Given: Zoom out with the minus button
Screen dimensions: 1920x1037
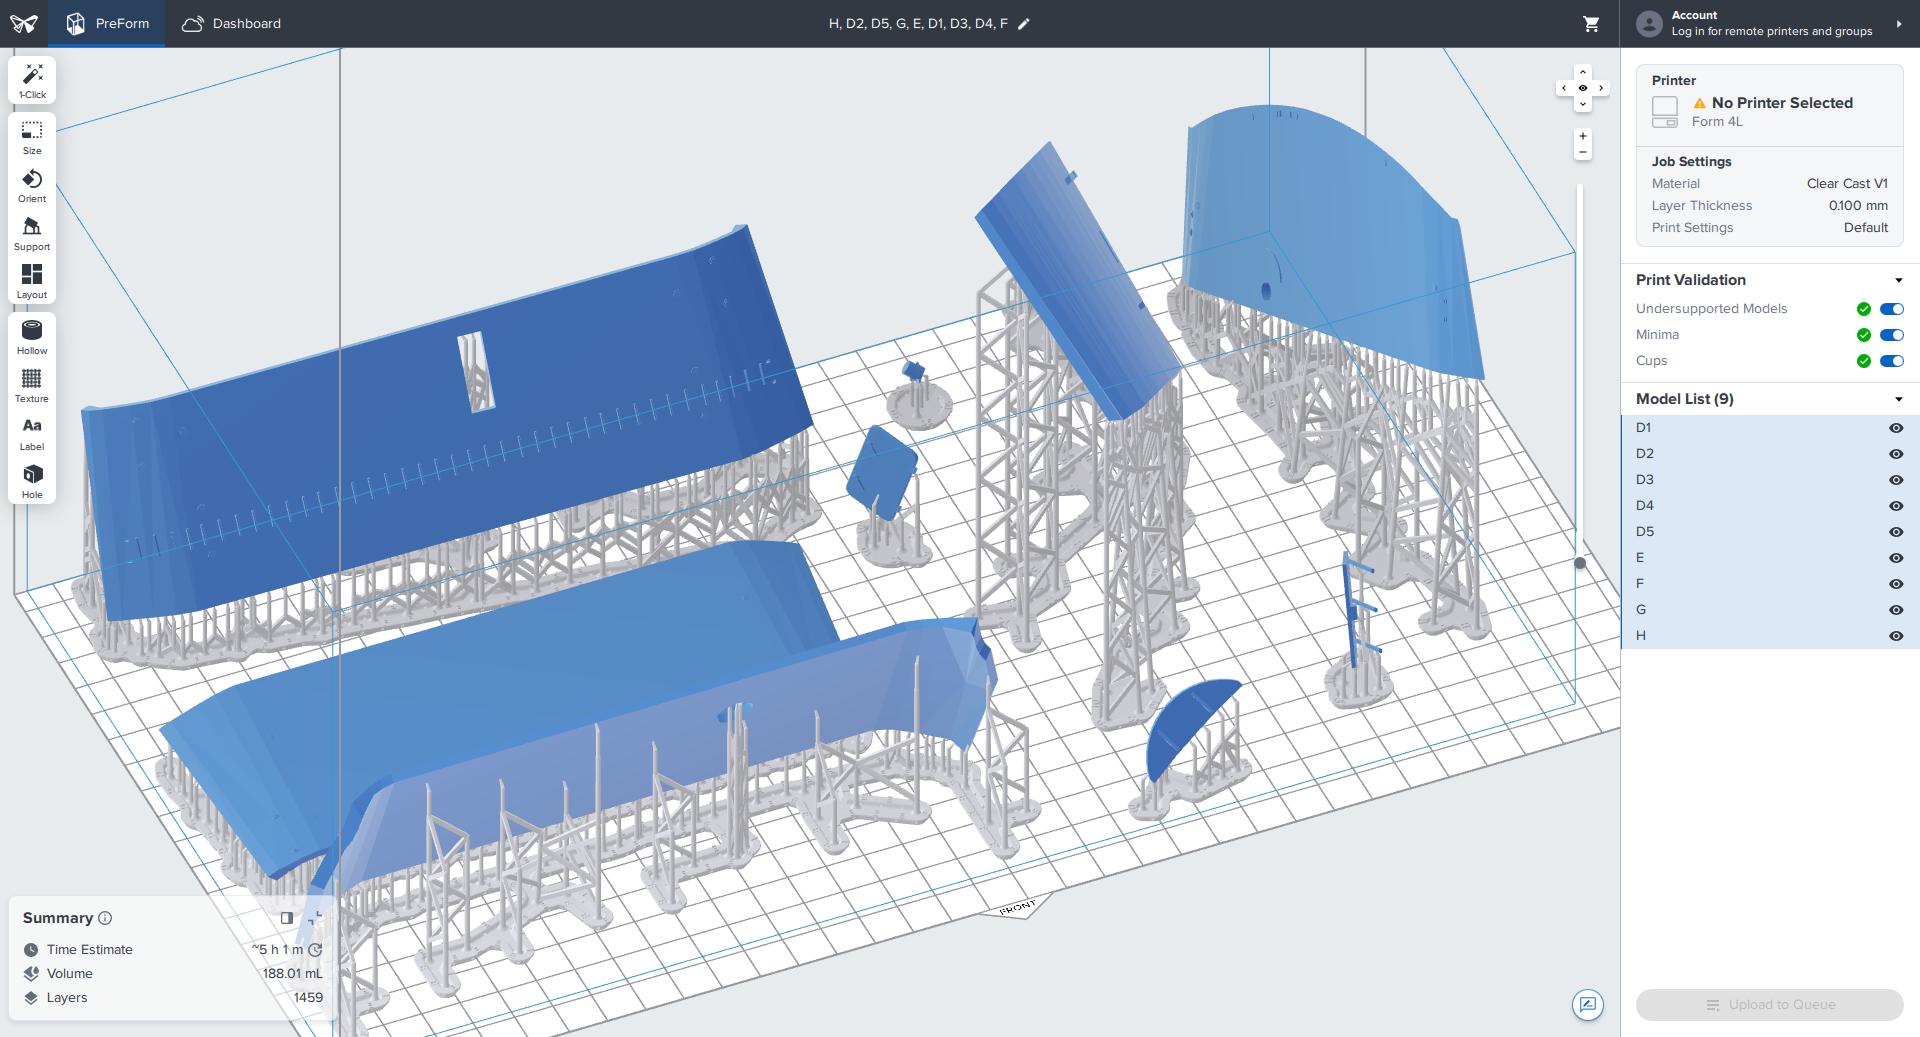Looking at the screenshot, I should 1582,152.
